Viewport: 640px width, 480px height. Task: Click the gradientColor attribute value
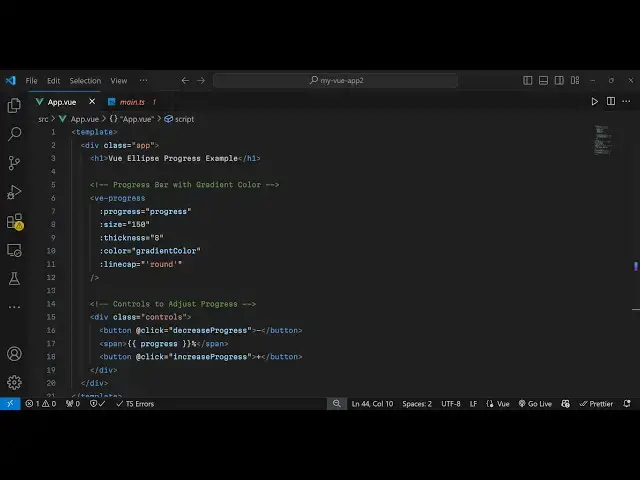pyautogui.click(x=167, y=251)
